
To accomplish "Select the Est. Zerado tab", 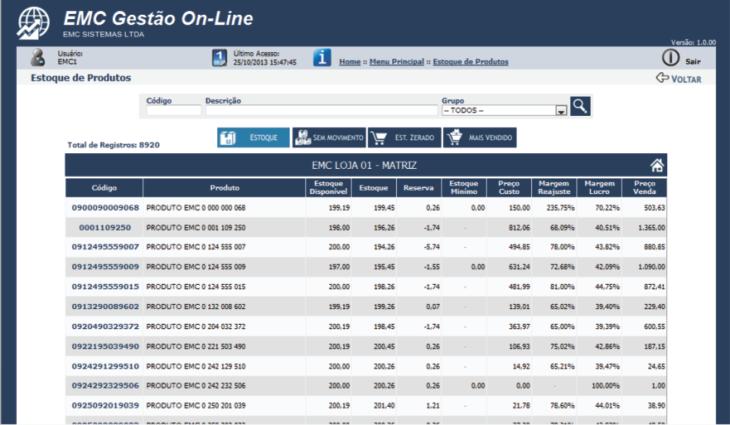I will (404, 138).
